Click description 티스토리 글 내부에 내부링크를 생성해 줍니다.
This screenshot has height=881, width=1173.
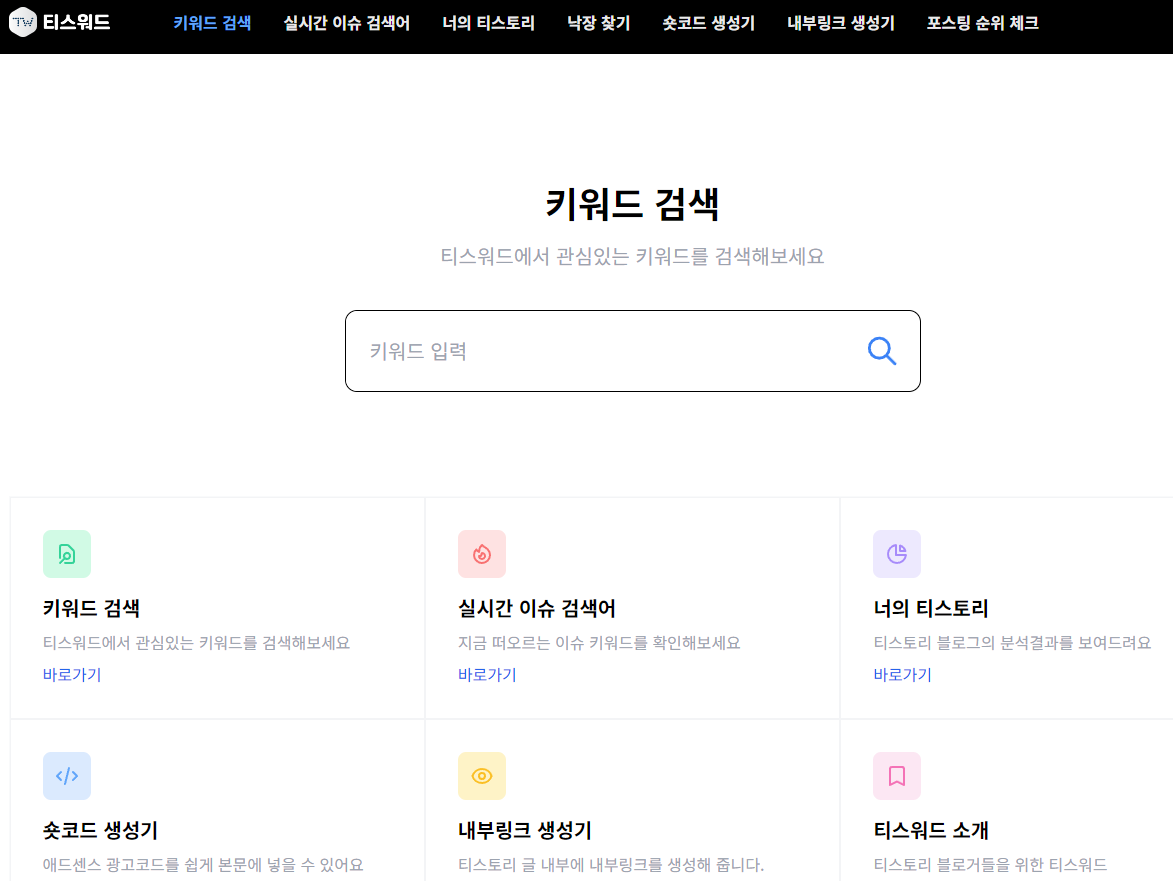click(610, 865)
